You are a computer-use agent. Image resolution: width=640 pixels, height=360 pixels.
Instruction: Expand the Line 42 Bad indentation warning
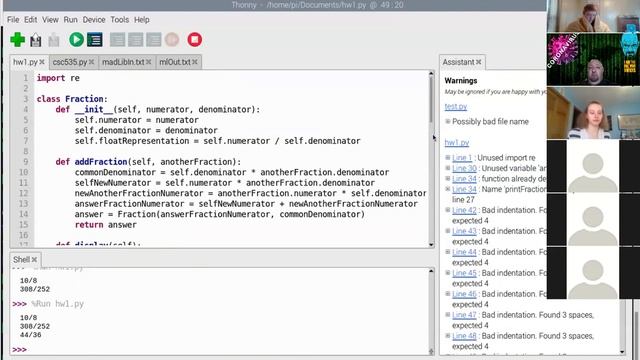(448, 210)
